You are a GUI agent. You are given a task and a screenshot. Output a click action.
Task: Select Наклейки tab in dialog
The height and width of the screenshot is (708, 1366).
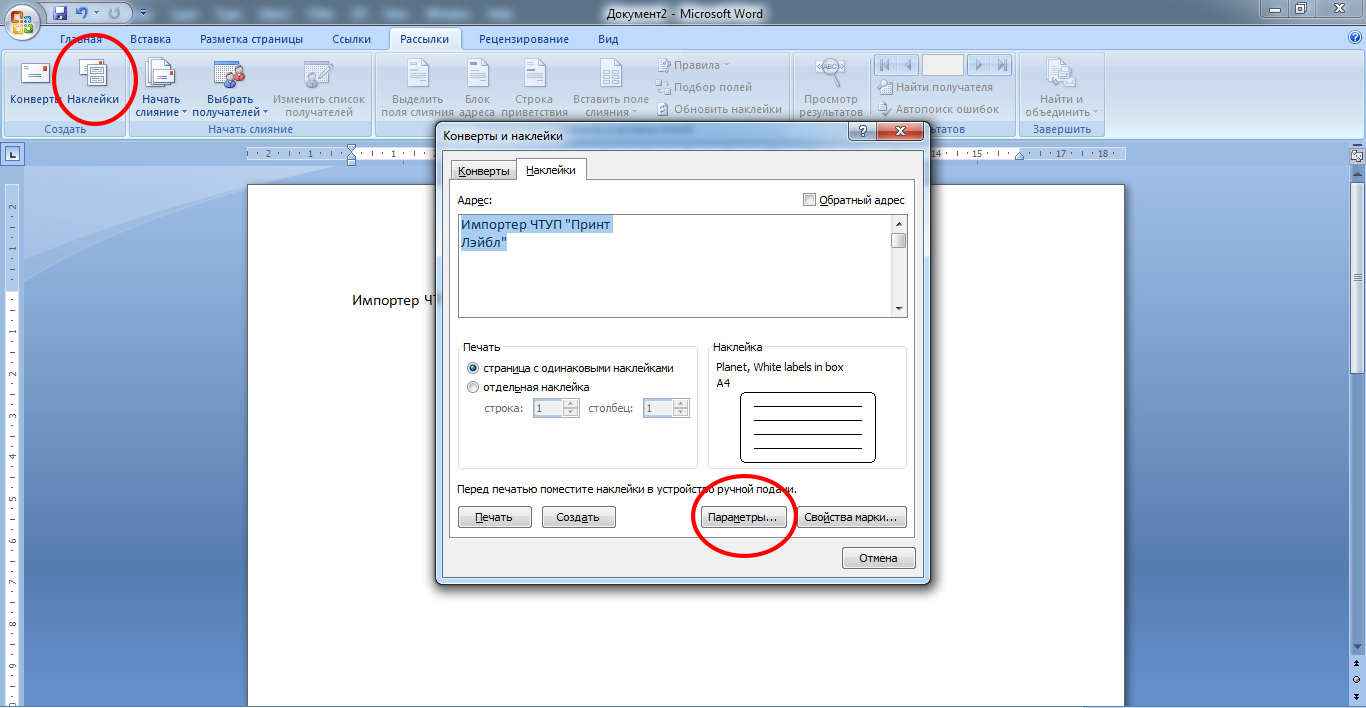pos(551,170)
